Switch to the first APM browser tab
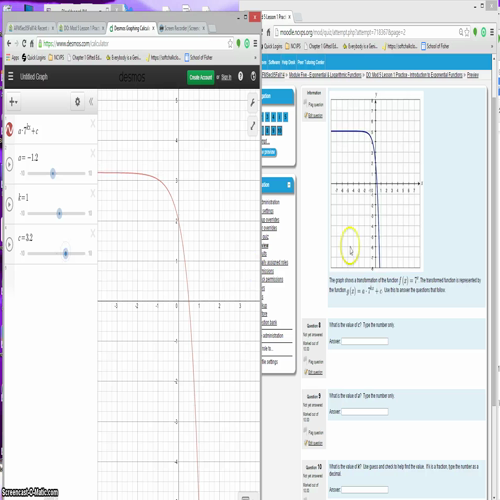Screen dimensions: 500x500 (x=31, y=28)
